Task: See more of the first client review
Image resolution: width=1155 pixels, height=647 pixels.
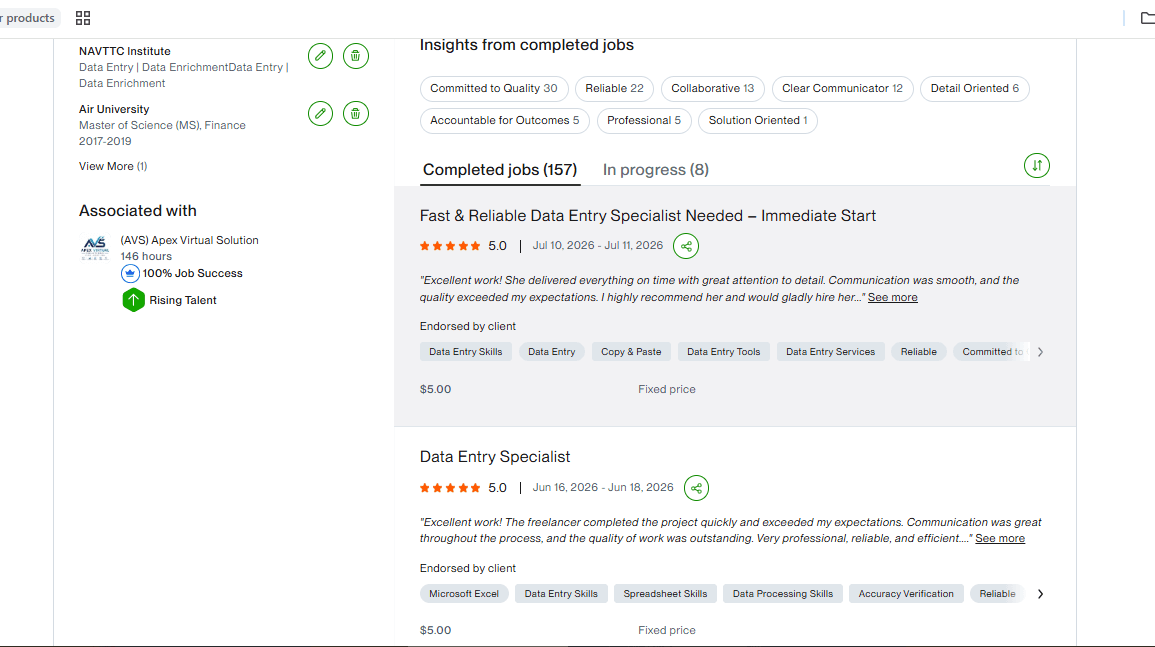Action: coord(893,298)
